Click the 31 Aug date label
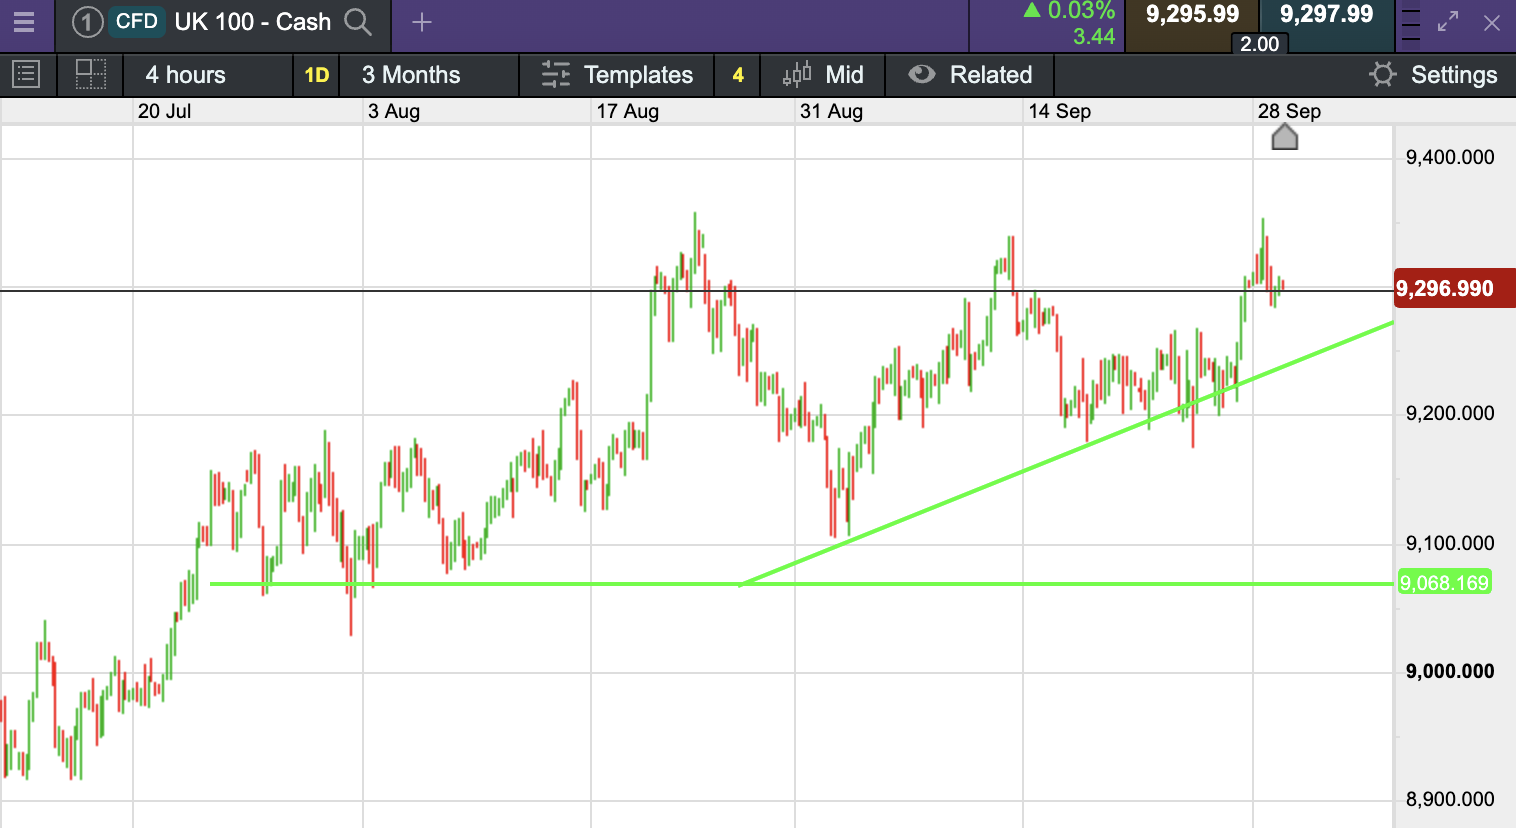 pos(831,111)
